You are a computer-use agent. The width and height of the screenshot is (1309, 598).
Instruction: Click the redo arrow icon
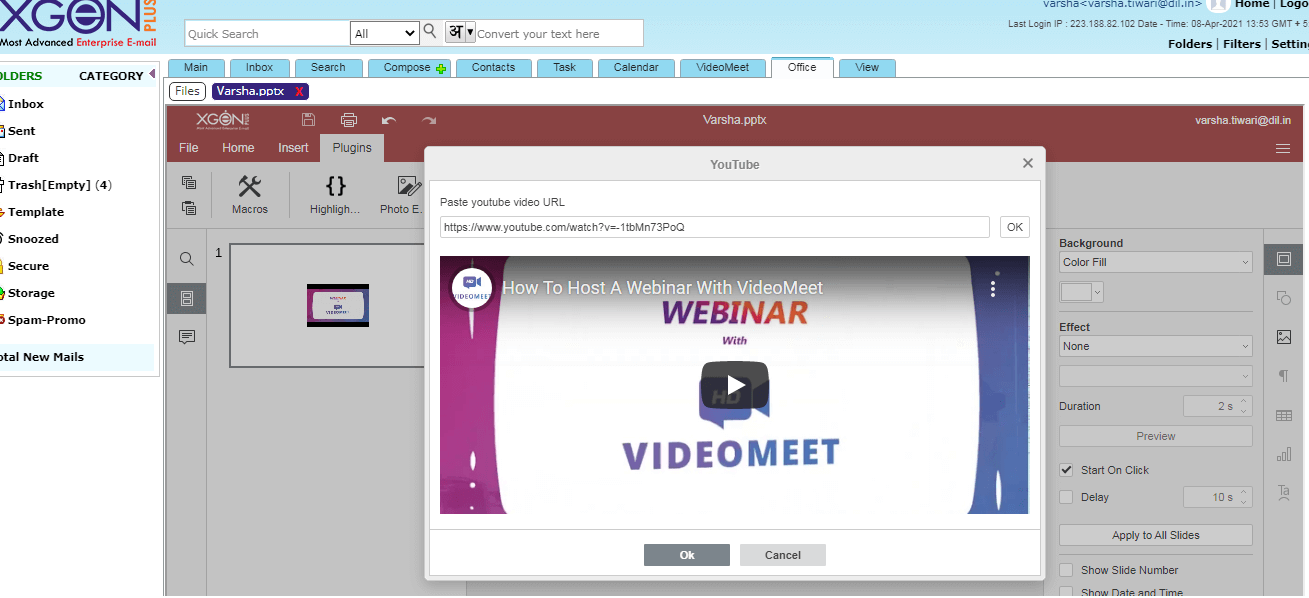tap(429, 120)
